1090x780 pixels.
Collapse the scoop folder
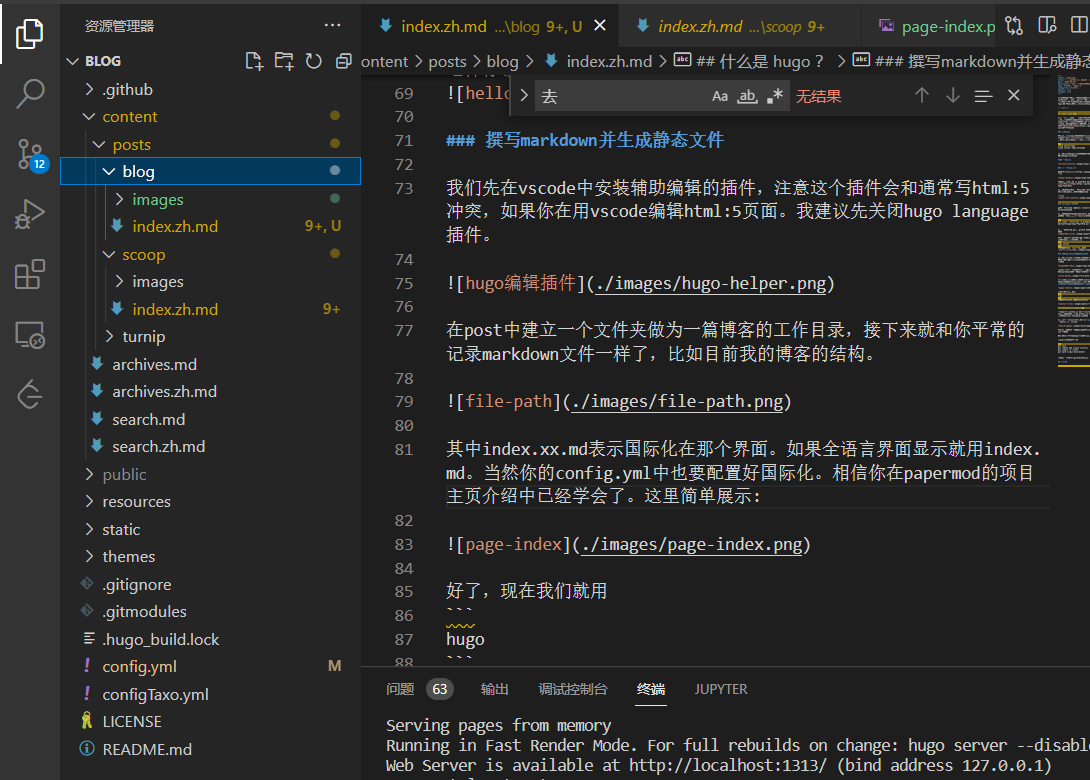143,254
